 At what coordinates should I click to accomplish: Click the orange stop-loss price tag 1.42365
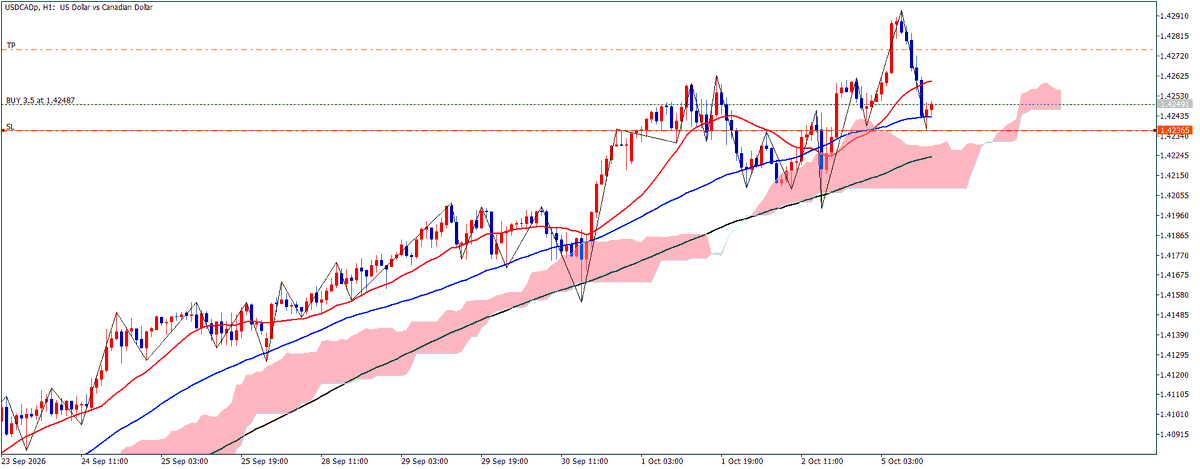coord(1173,130)
